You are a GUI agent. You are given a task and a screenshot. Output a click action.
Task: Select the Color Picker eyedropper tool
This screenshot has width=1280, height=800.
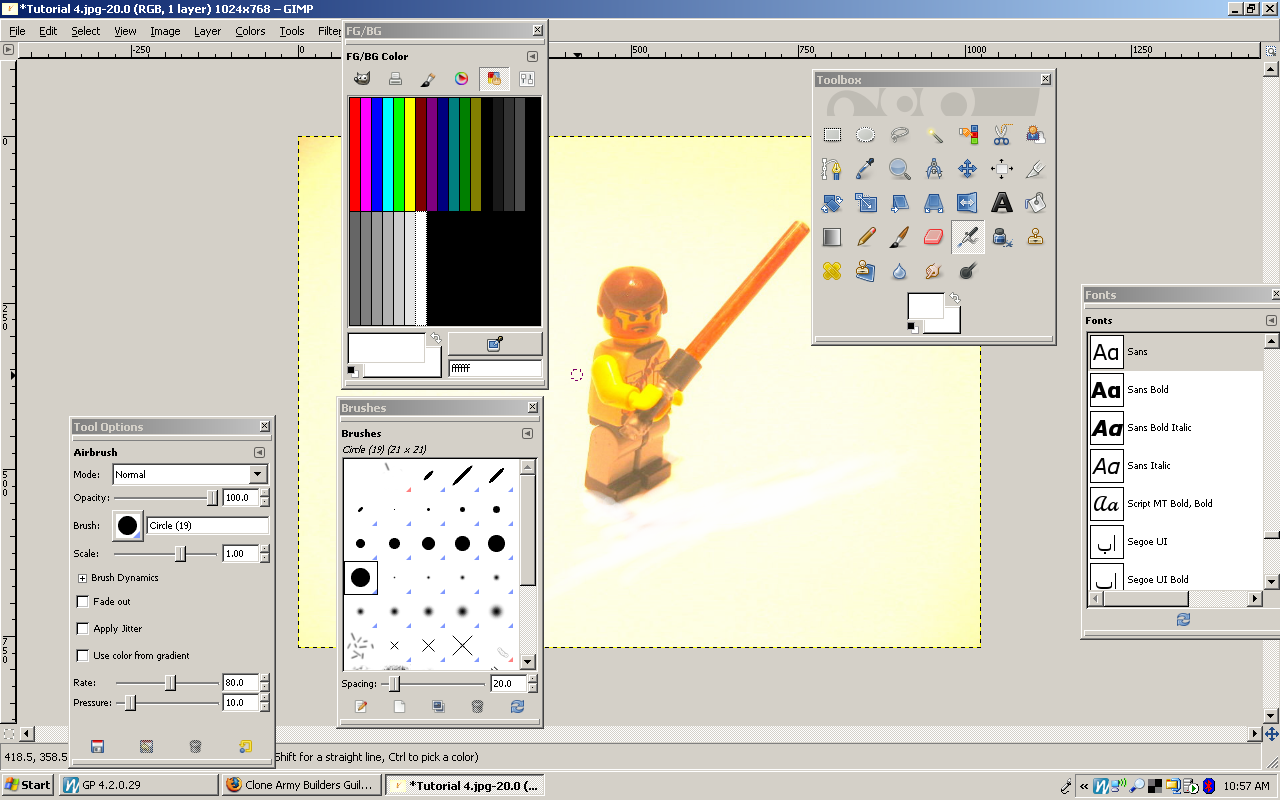(866, 168)
